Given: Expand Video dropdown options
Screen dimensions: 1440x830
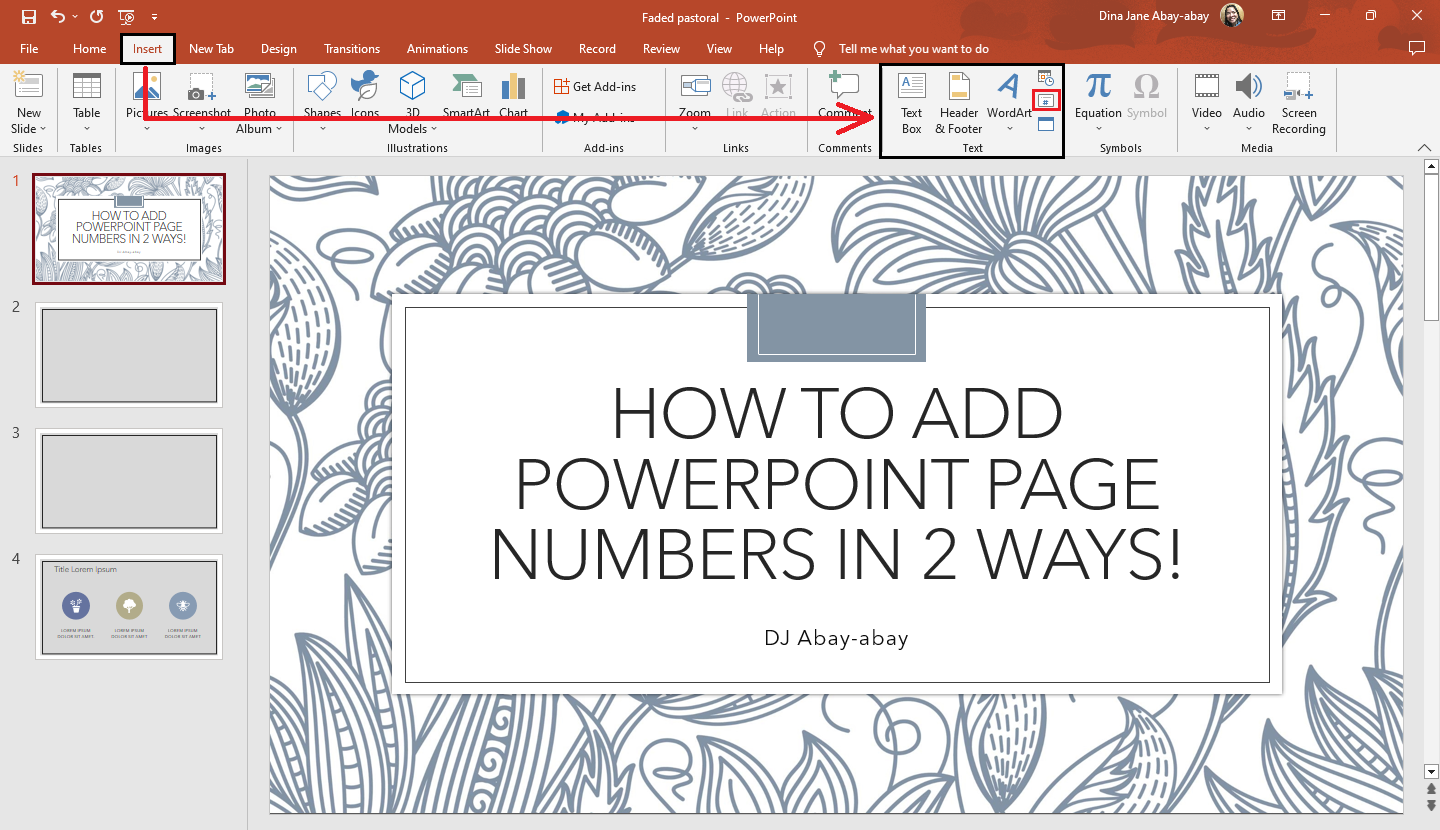Looking at the screenshot, I should [1207, 128].
